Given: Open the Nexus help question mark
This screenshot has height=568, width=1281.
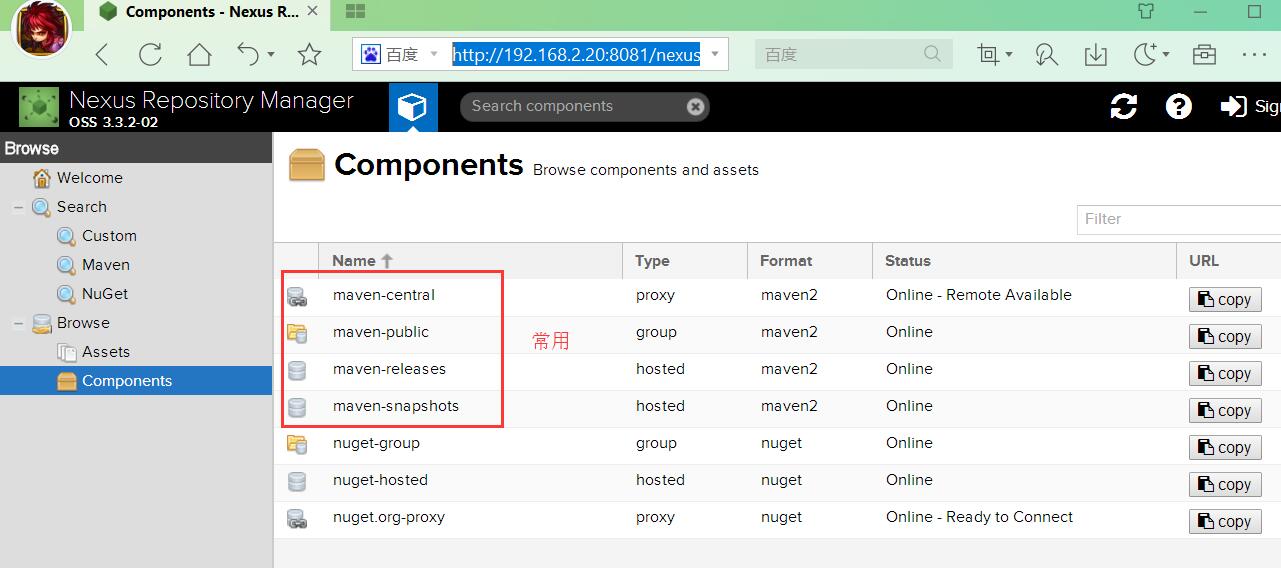Looking at the screenshot, I should coord(1179,106).
